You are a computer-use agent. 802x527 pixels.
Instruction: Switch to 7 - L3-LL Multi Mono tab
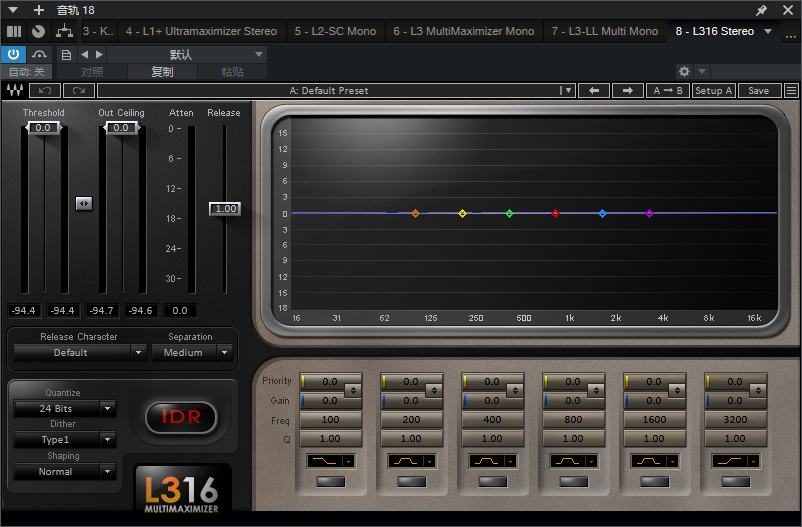click(605, 31)
